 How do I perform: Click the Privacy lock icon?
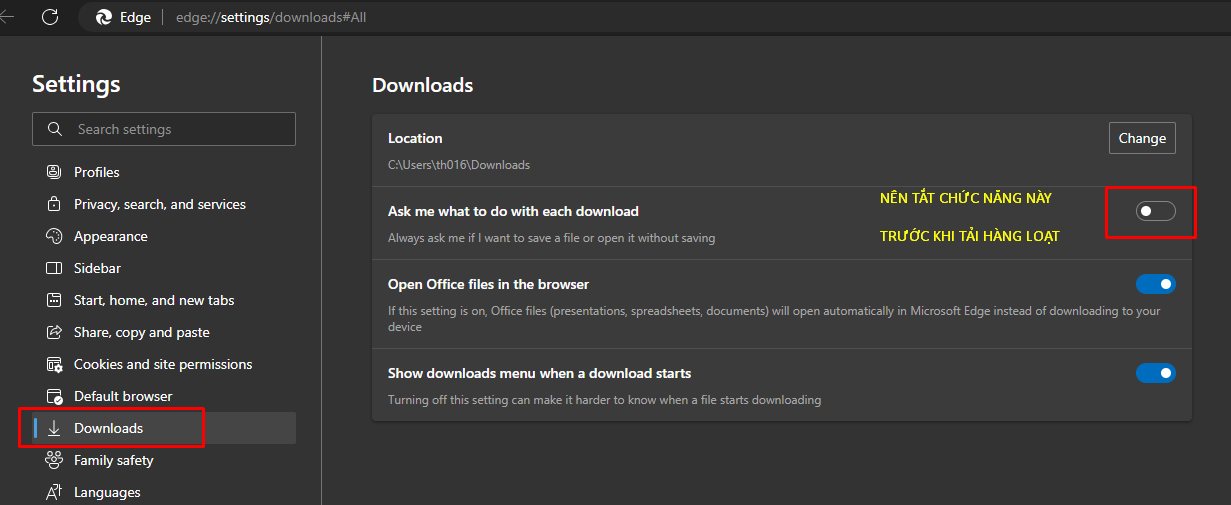click(x=54, y=204)
